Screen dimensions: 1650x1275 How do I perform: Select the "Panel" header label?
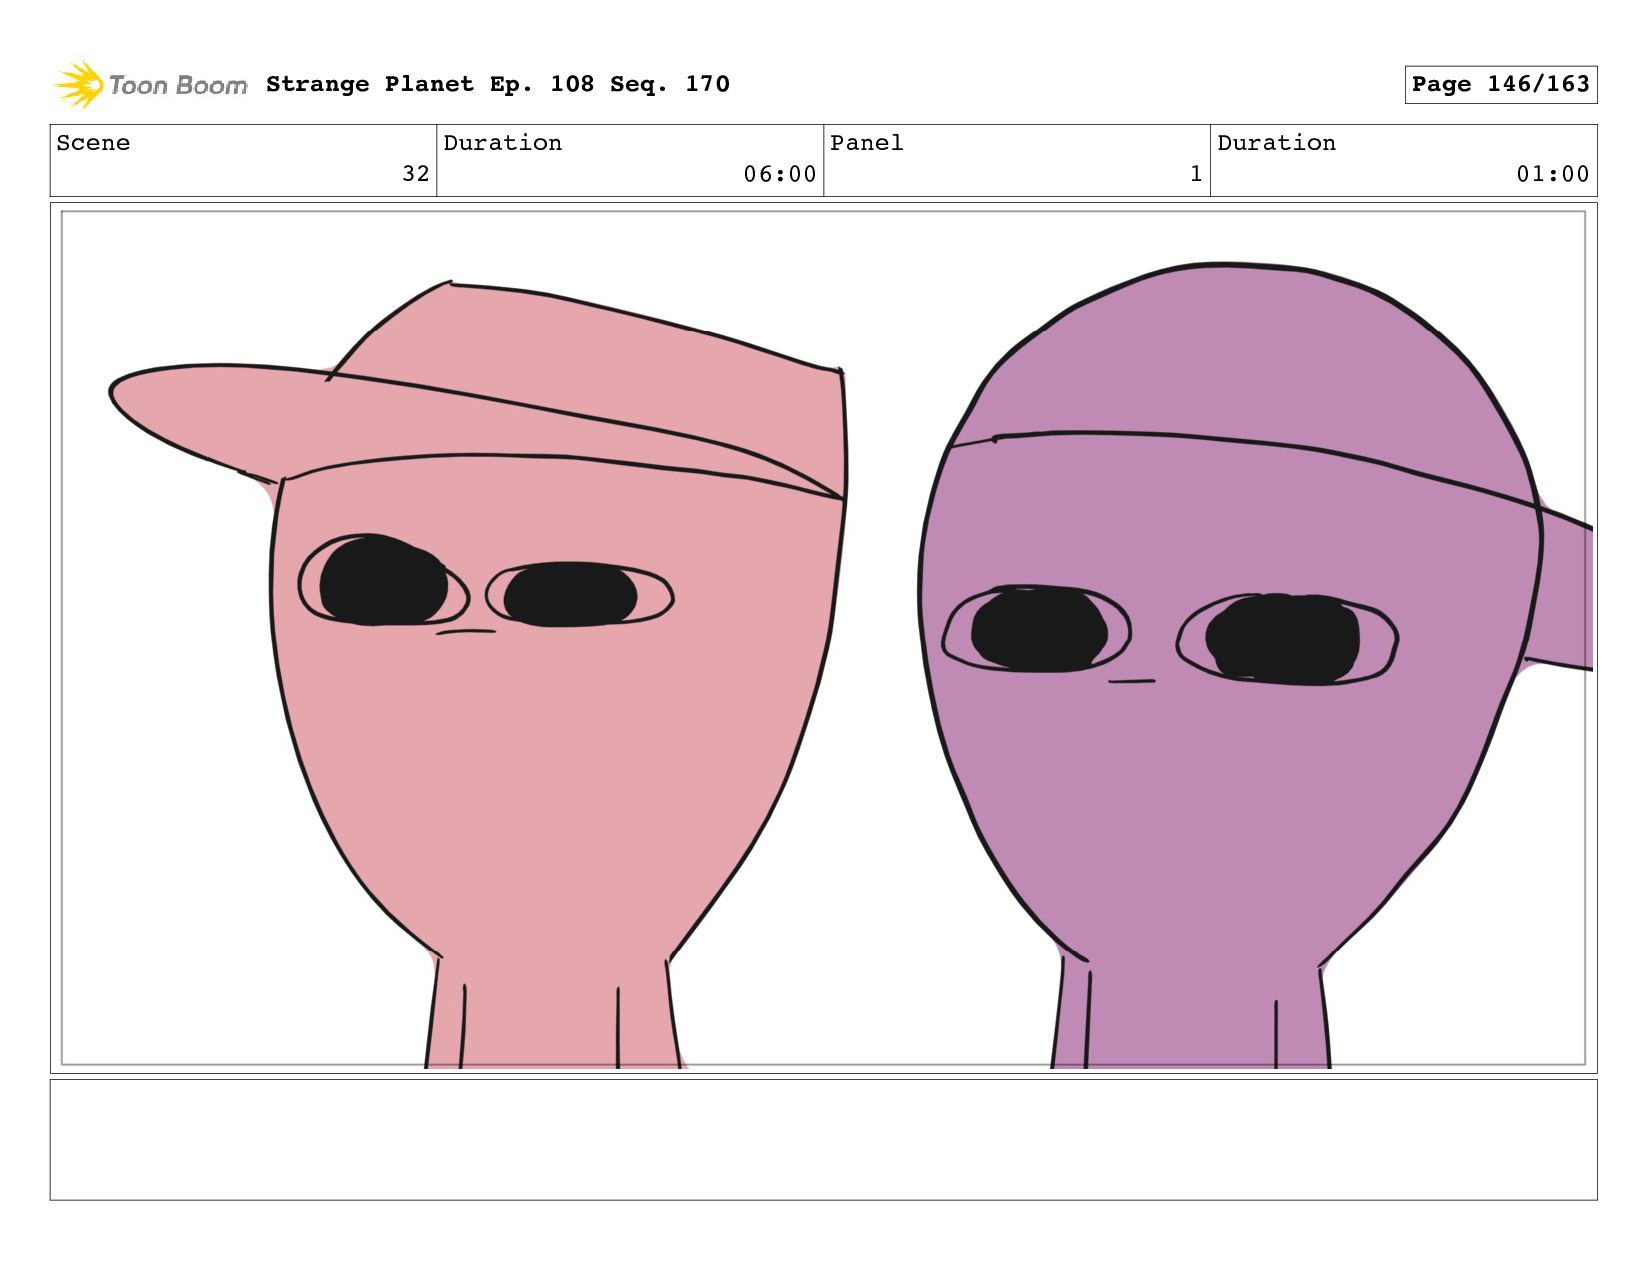tap(867, 143)
